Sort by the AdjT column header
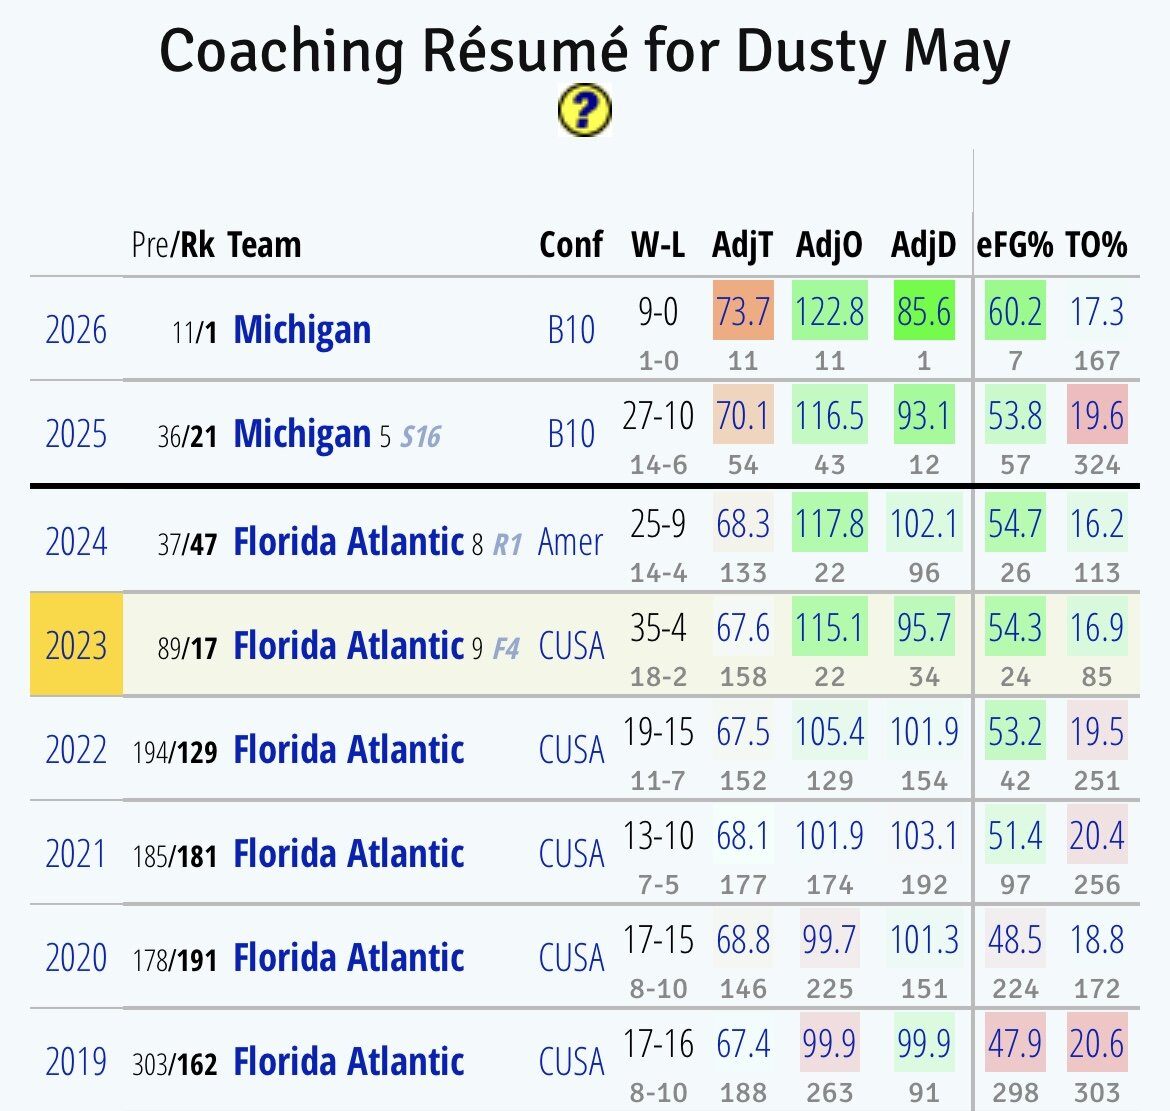The width and height of the screenshot is (1170, 1111). click(742, 245)
